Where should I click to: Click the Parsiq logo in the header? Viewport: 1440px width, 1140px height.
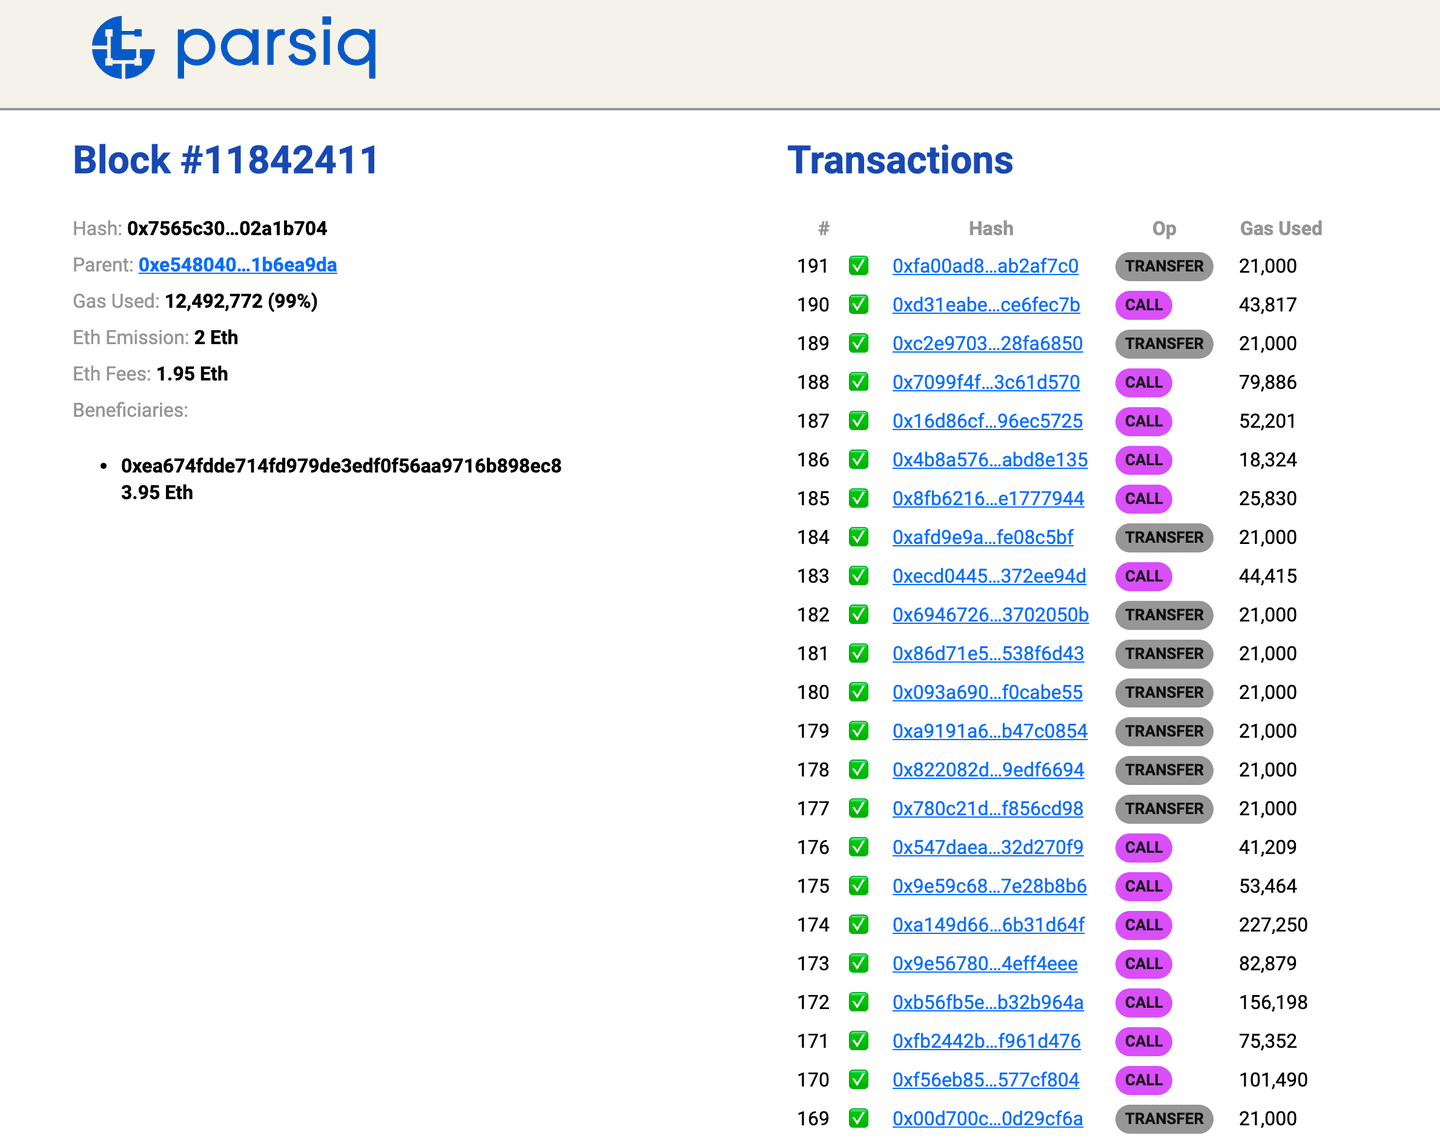coord(233,47)
